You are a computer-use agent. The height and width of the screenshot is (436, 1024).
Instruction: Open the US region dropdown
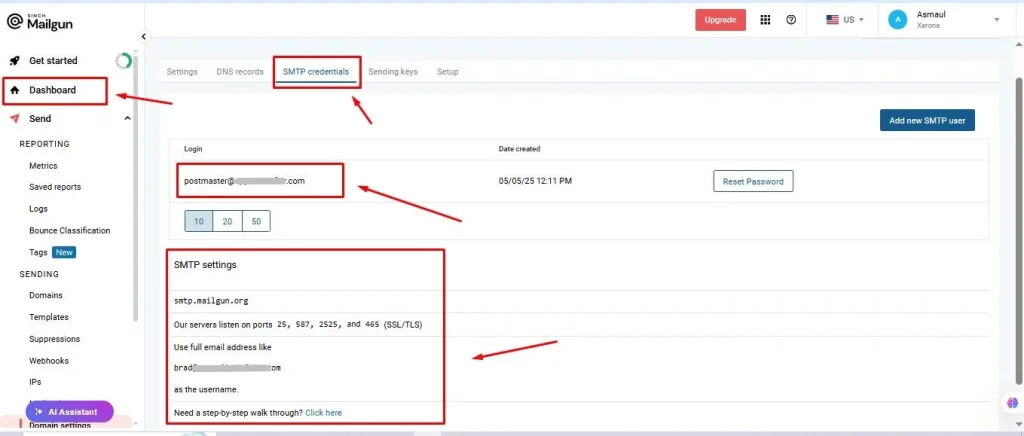point(845,20)
